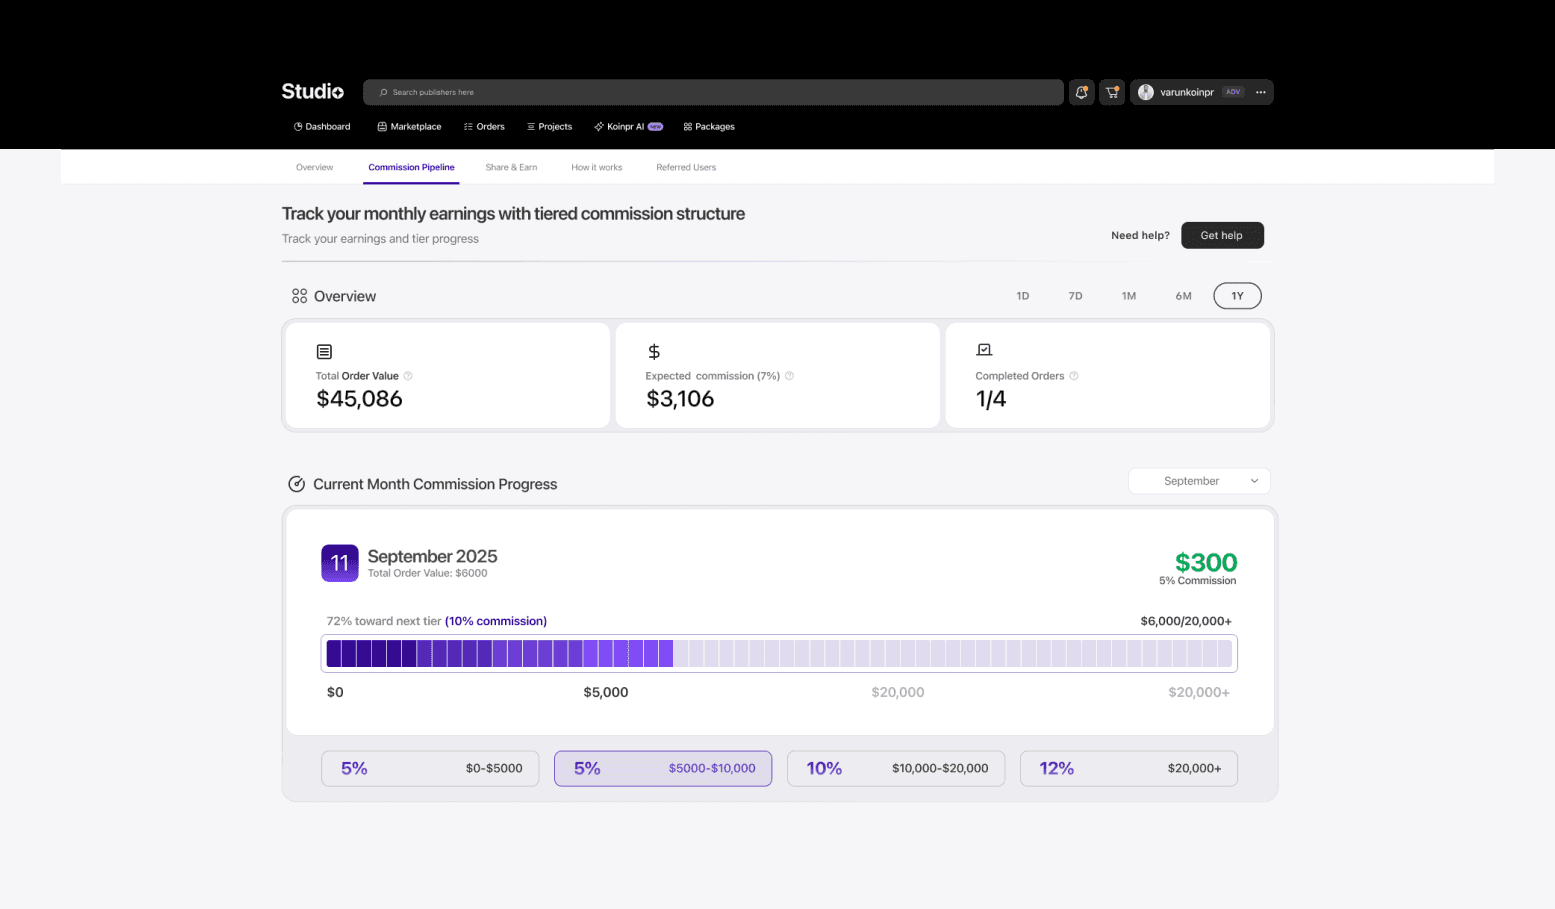
Task: Click the $0 marker under progress bar
Action: pos(335,692)
